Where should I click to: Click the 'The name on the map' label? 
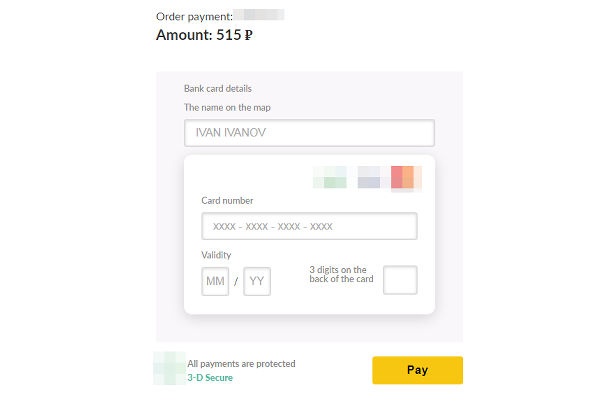click(227, 108)
